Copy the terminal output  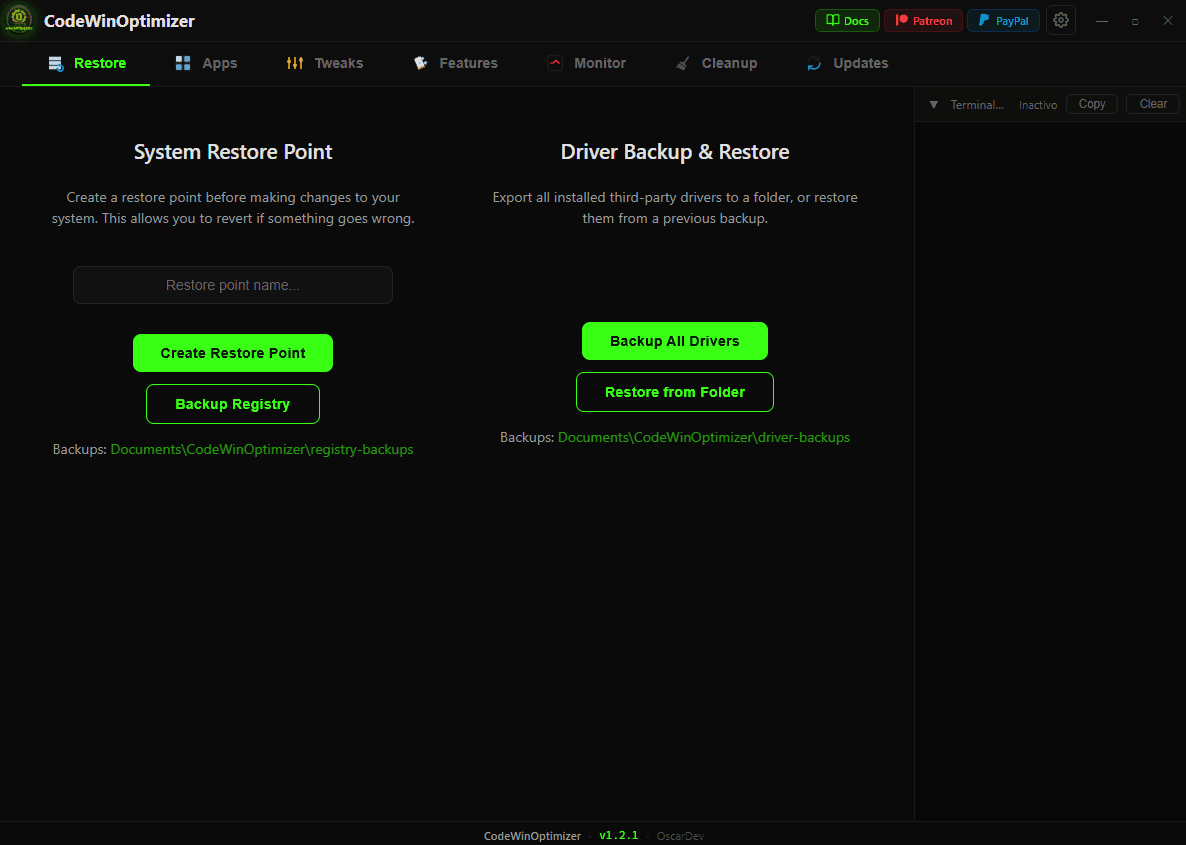click(1091, 104)
